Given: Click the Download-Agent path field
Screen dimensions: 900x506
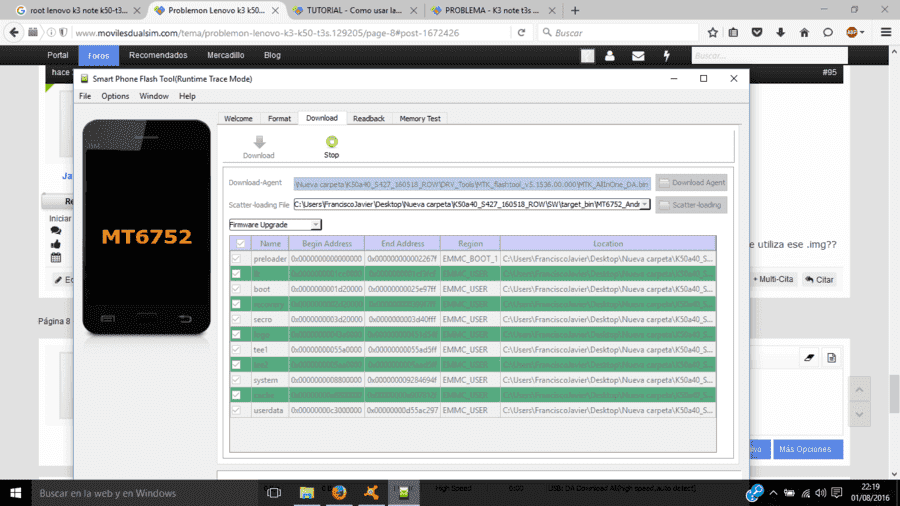Looking at the screenshot, I should pos(472,184).
